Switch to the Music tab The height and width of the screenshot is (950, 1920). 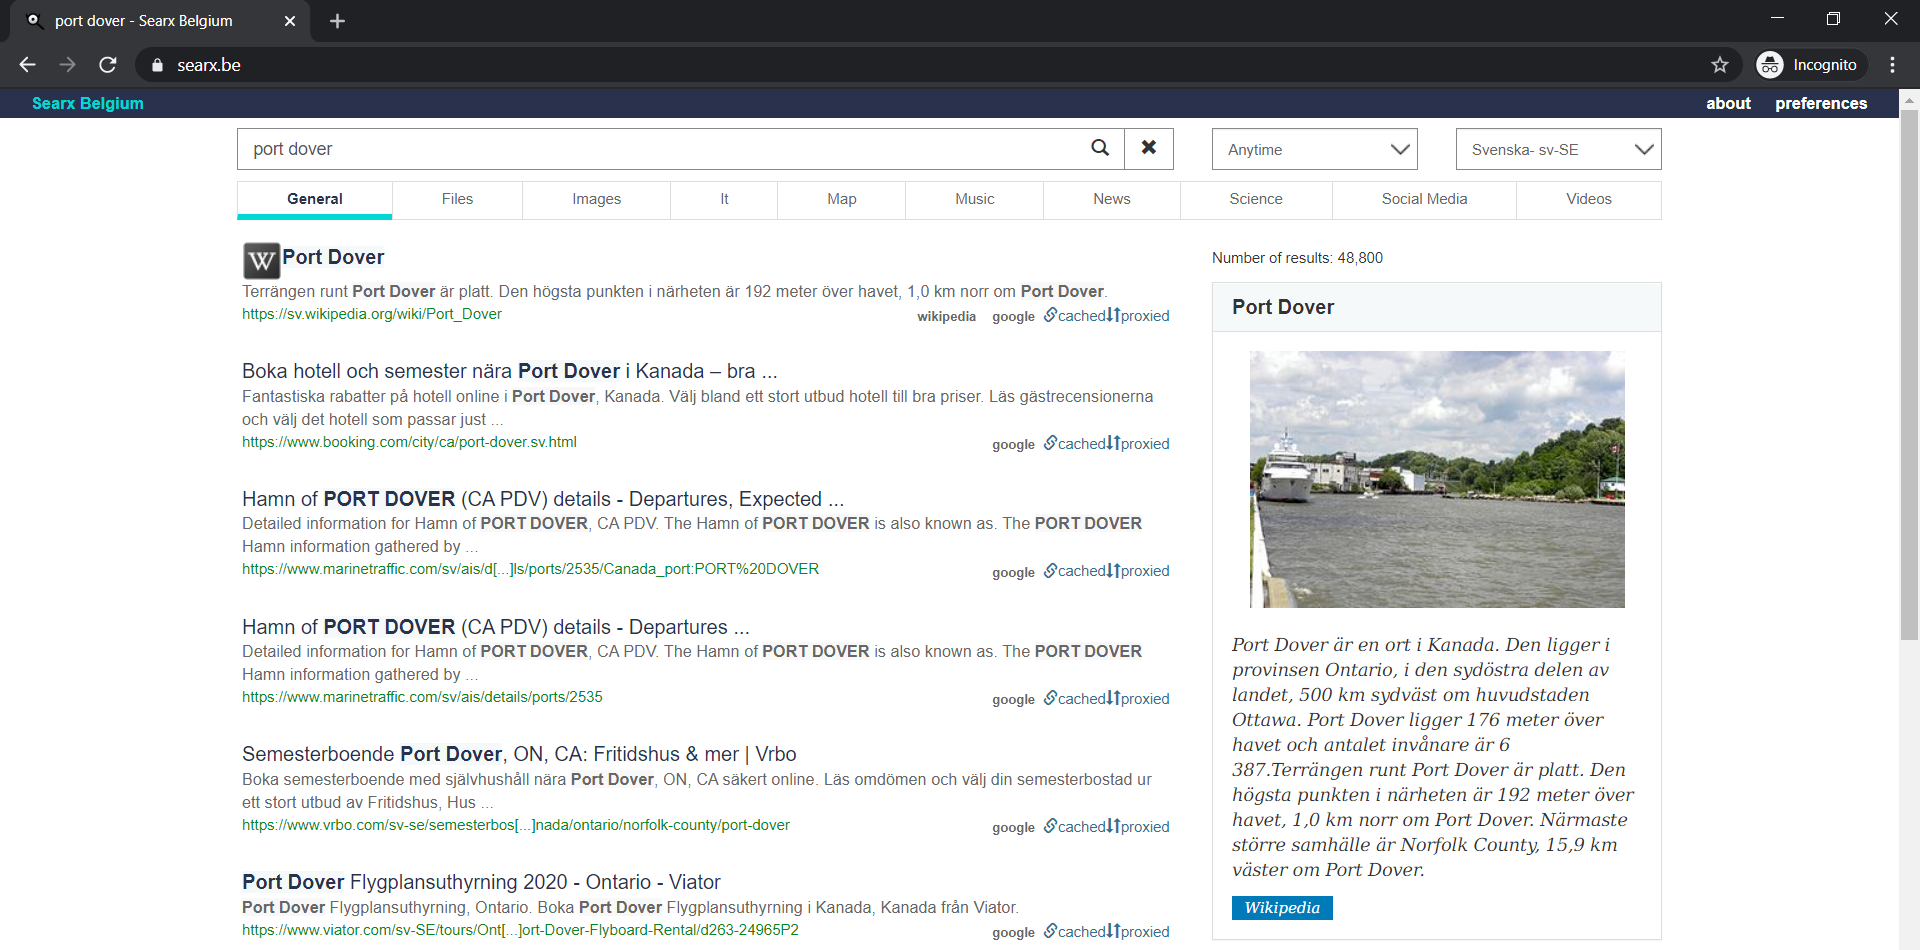click(974, 199)
